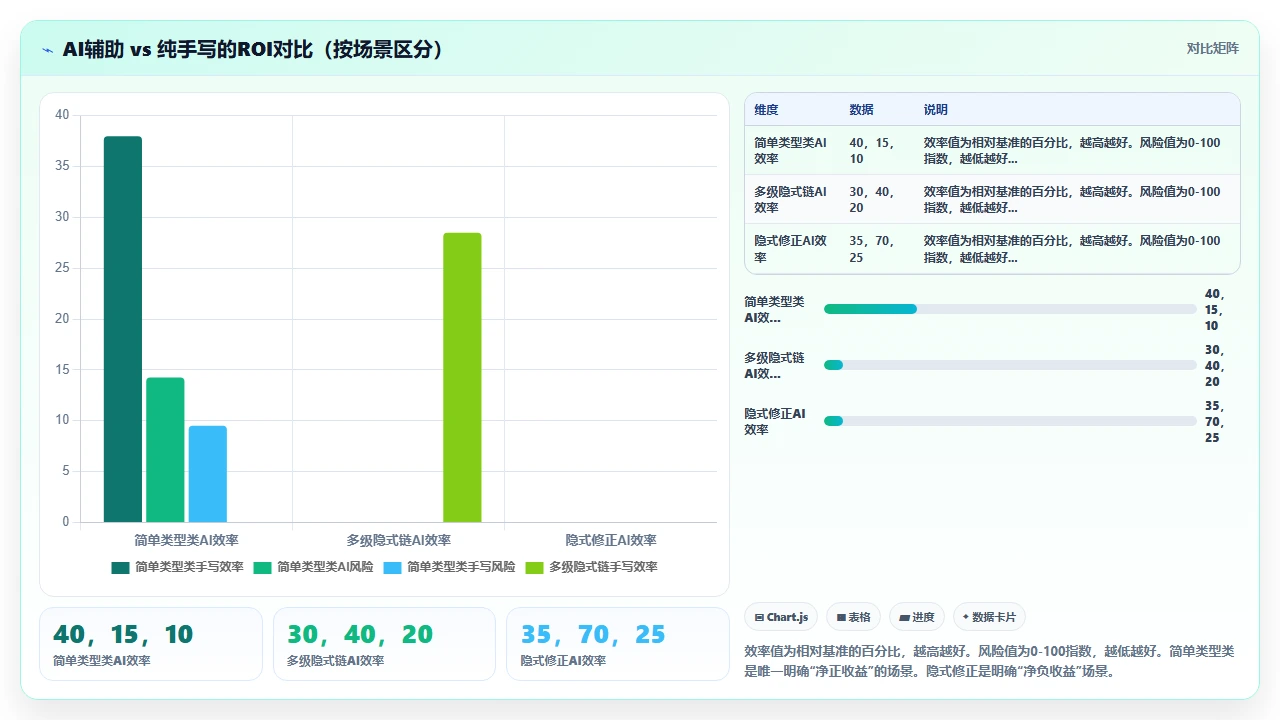Toggle the 多级隐式链手写效率 legend item
Image resolution: width=1280 pixels, height=720 pixels.
coord(591,567)
